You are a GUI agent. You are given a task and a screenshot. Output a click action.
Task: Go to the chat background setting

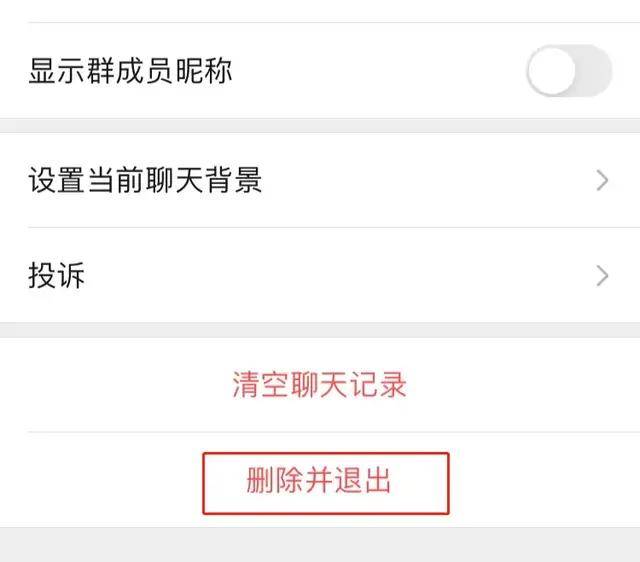pyautogui.click(x=320, y=181)
